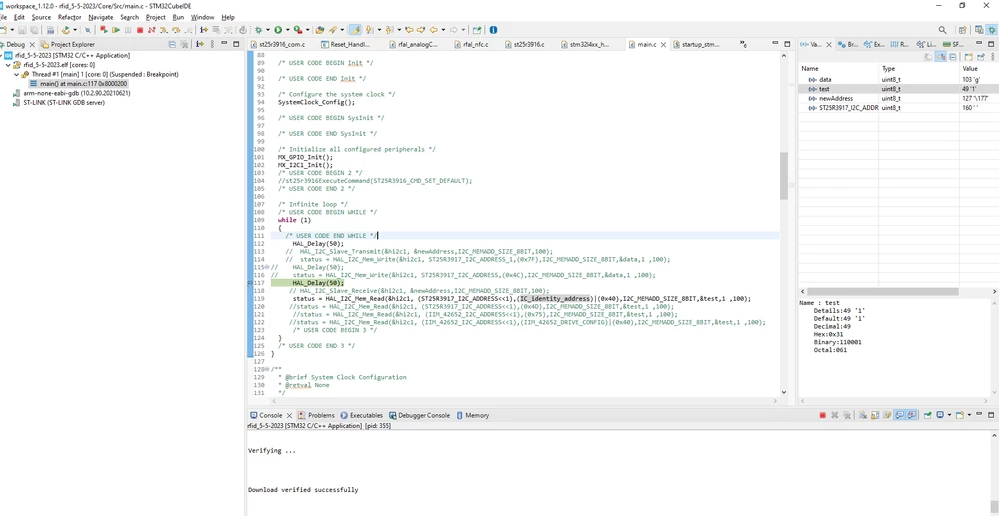Image resolution: width=999 pixels, height=516 pixels.
Task: Click the Back navigation arrow in the toolbar
Action: 434,30
